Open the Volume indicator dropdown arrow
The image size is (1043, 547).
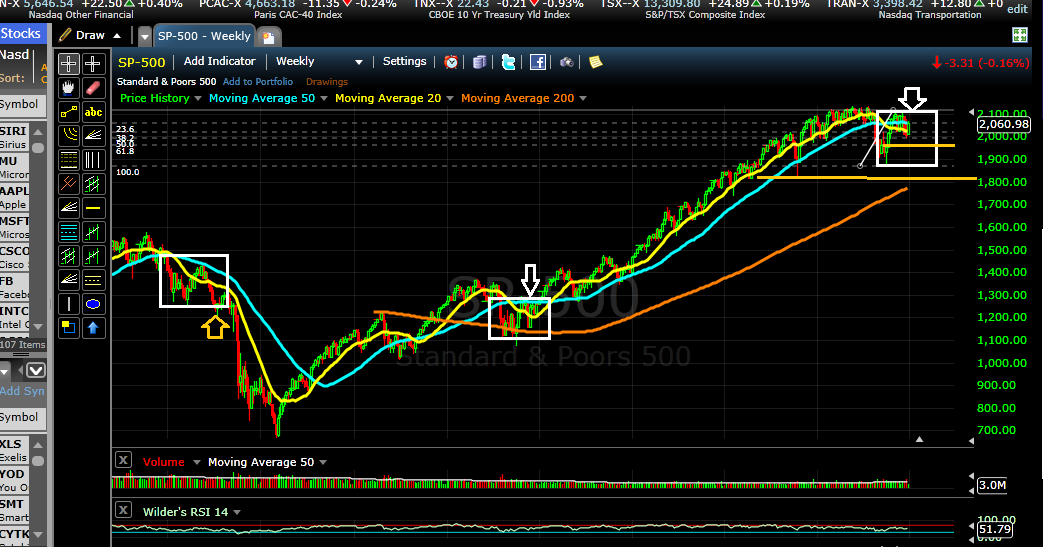[x=197, y=462]
